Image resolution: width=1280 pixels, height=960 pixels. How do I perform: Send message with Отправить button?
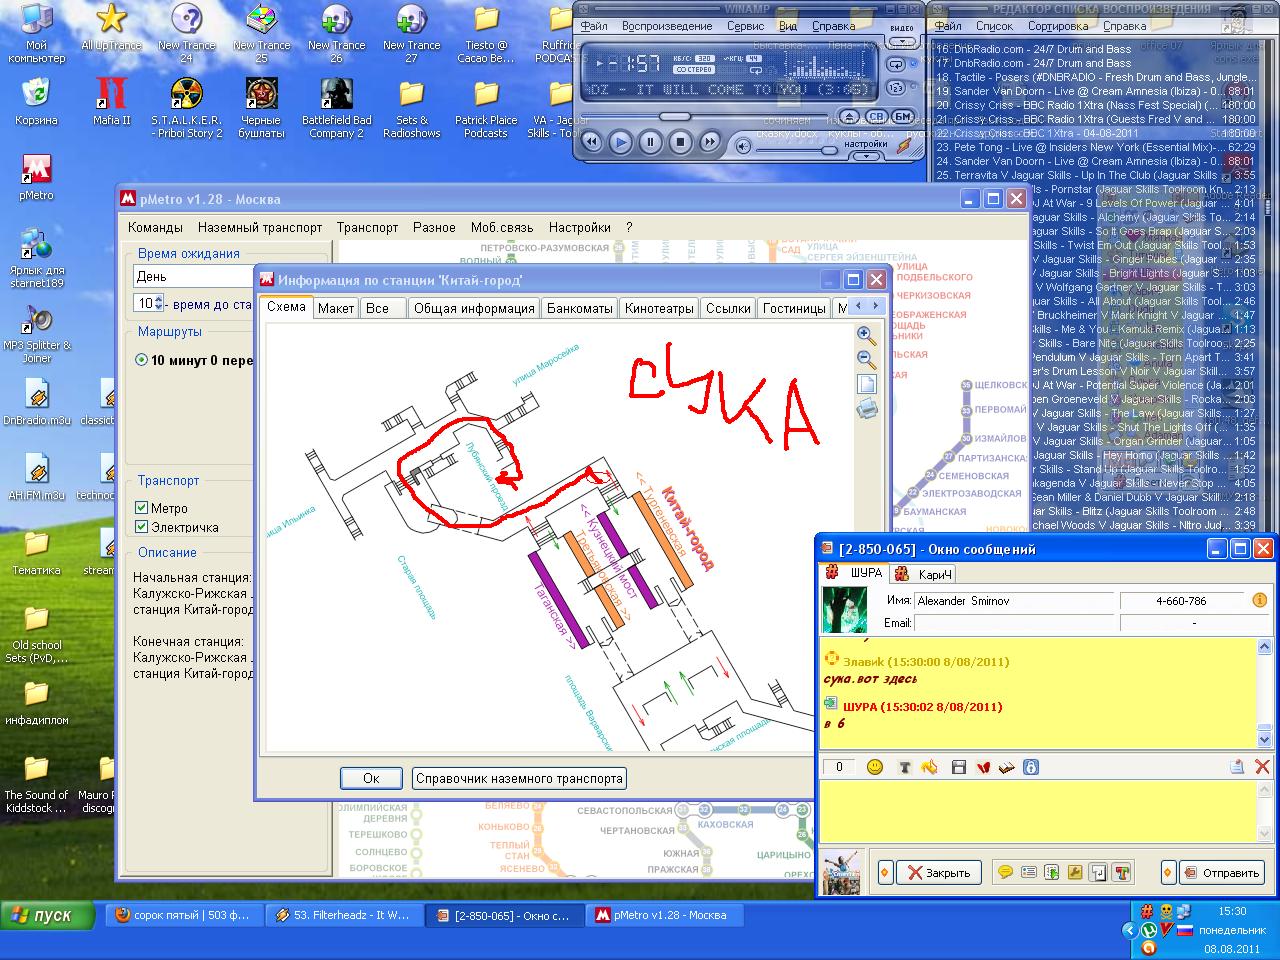tap(1222, 872)
